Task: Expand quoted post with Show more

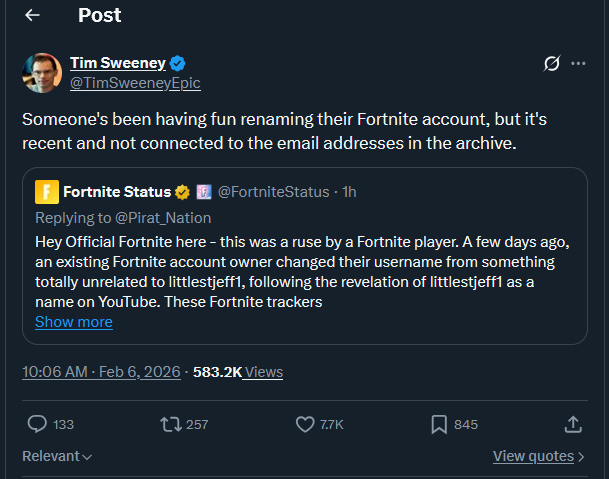Action: pyautogui.click(x=73, y=322)
